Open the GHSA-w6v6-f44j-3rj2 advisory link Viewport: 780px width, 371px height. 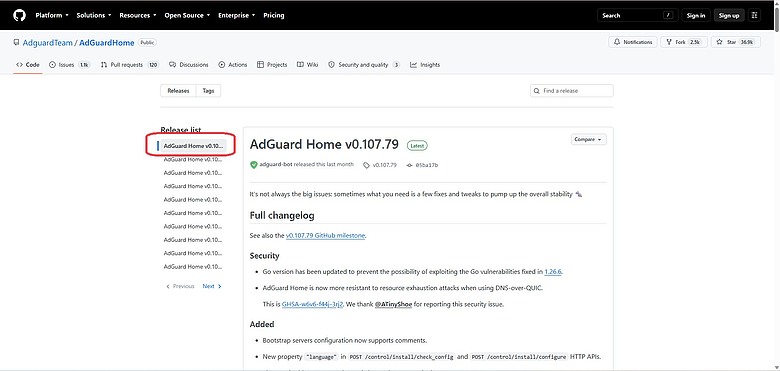point(312,304)
